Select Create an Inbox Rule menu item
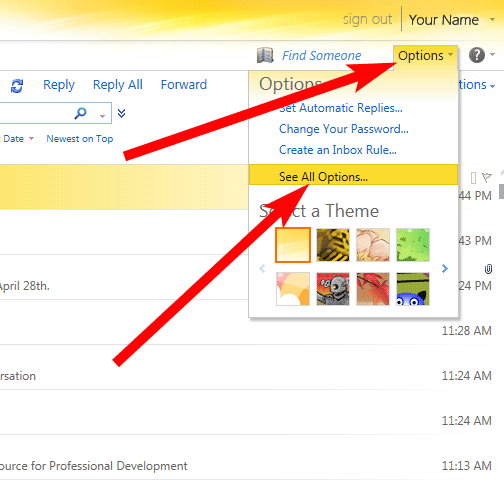Viewport: 504px width, 504px height. tap(338, 150)
